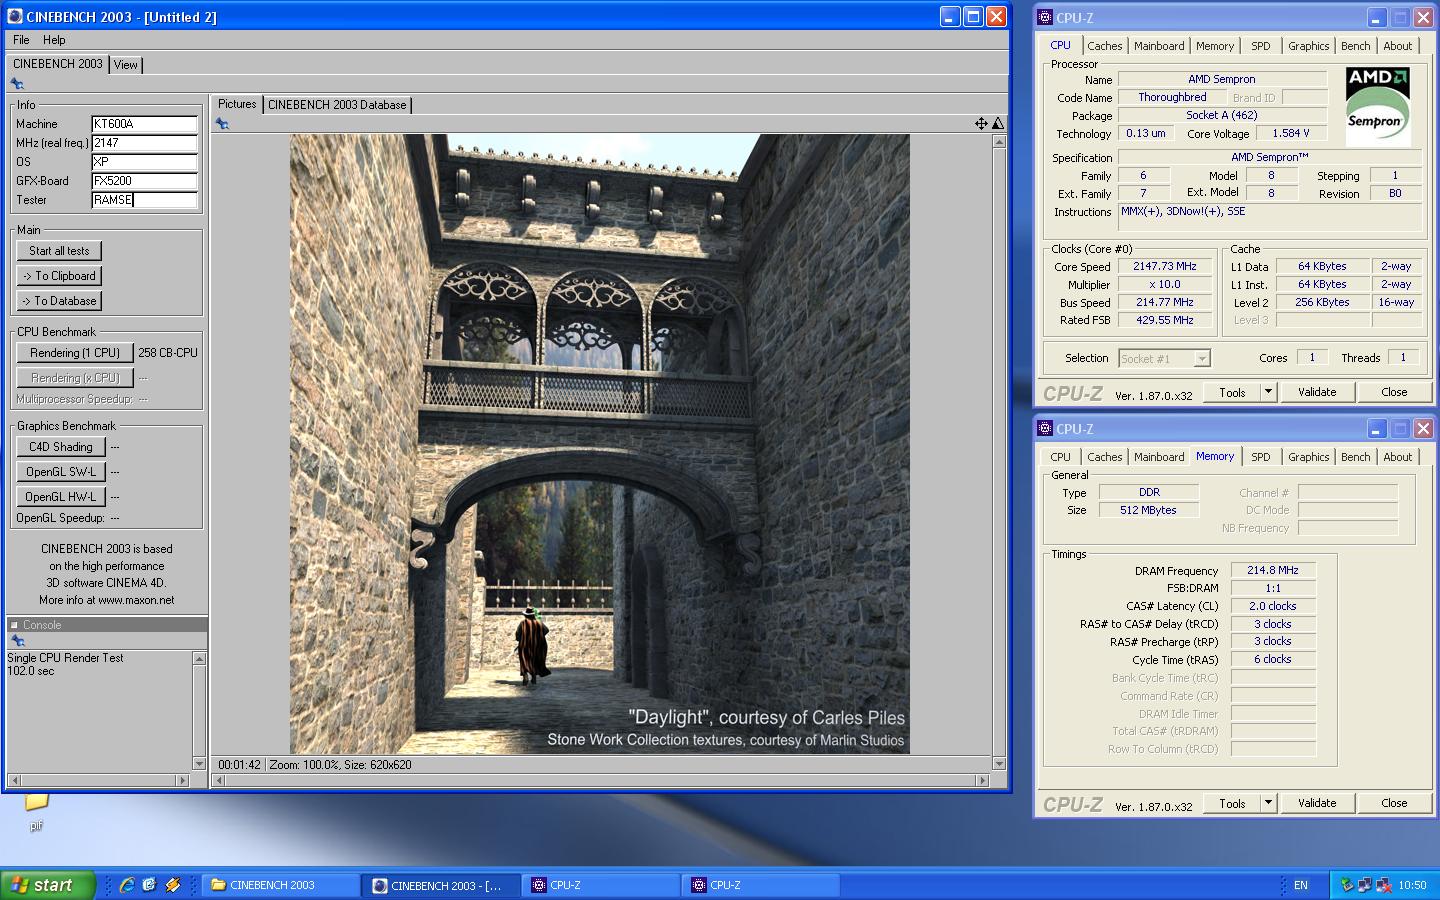
Task: Run the OpenGL HW-L benchmark
Action: (x=61, y=497)
